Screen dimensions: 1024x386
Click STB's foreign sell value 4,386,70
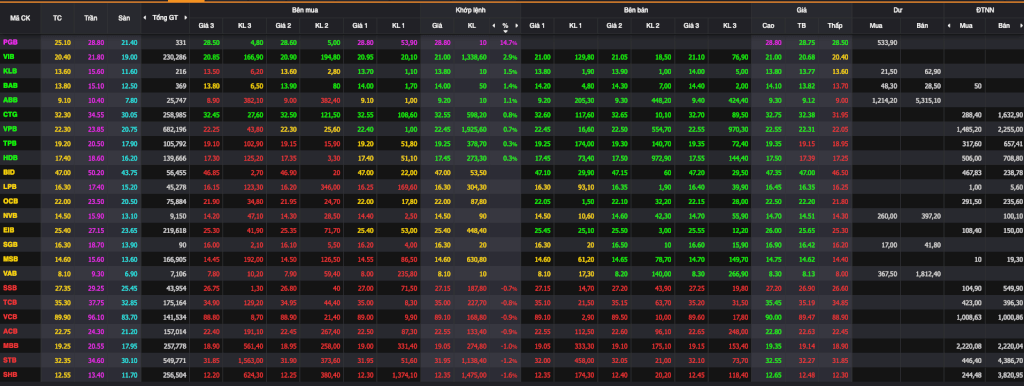pyautogui.click(x=1011, y=360)
